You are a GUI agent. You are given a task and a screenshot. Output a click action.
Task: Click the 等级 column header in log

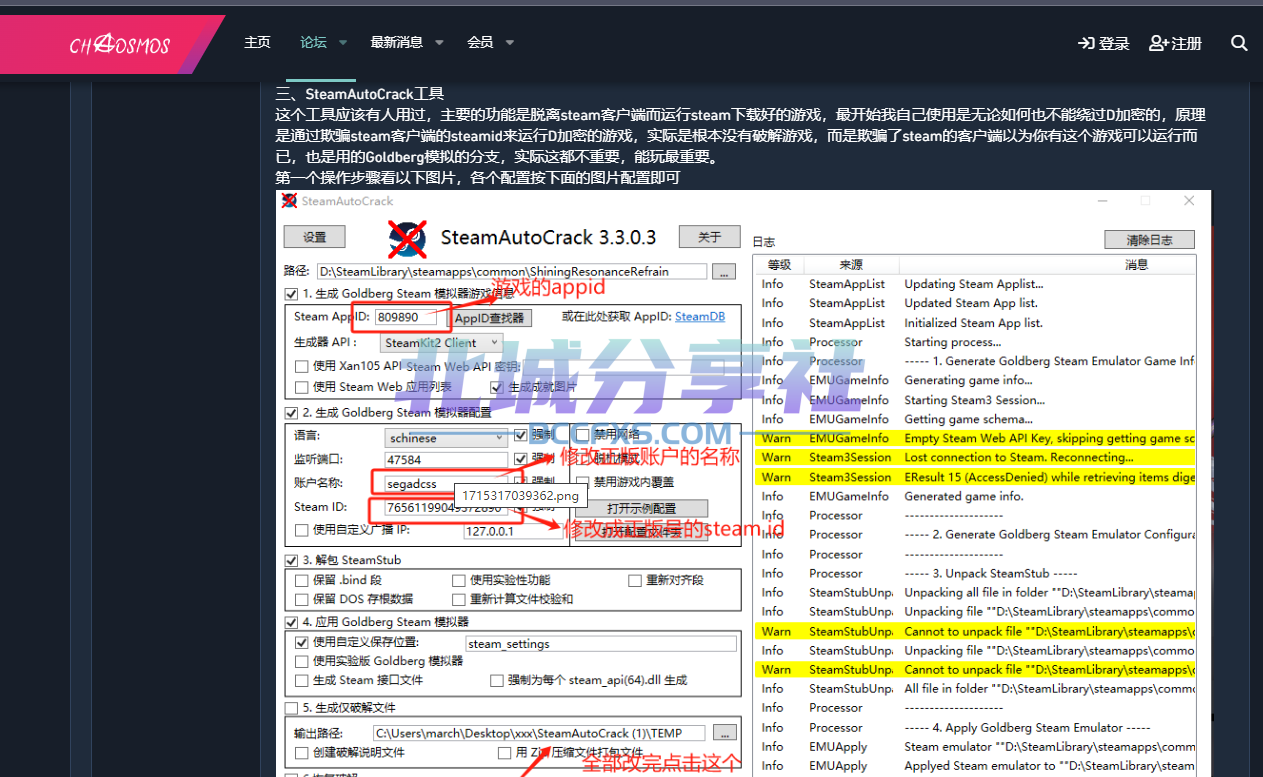[x=780, y=265]
